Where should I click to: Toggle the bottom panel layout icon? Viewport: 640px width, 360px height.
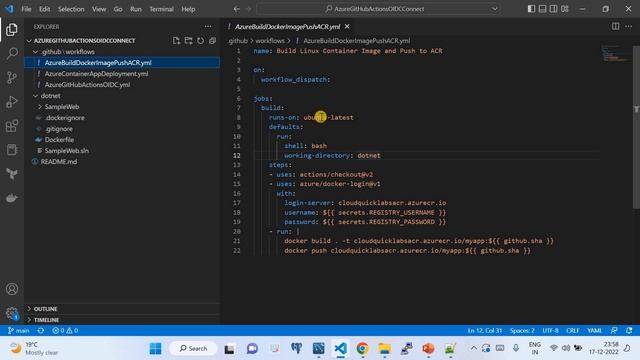coord(542,9)
